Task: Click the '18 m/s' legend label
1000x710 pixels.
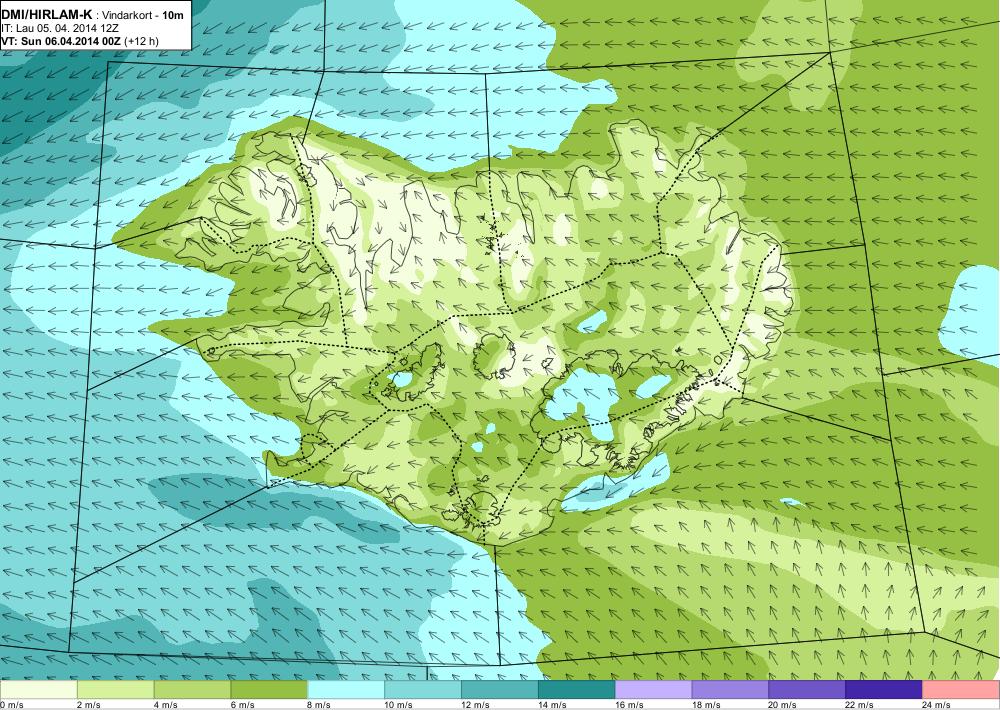Action: click(706, 705)
